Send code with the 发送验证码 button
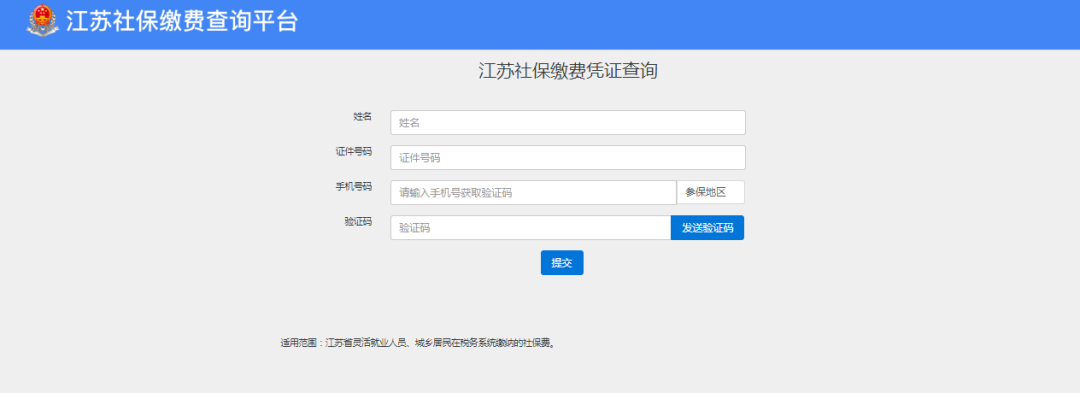1080x393 pixels. click(707, 228)
